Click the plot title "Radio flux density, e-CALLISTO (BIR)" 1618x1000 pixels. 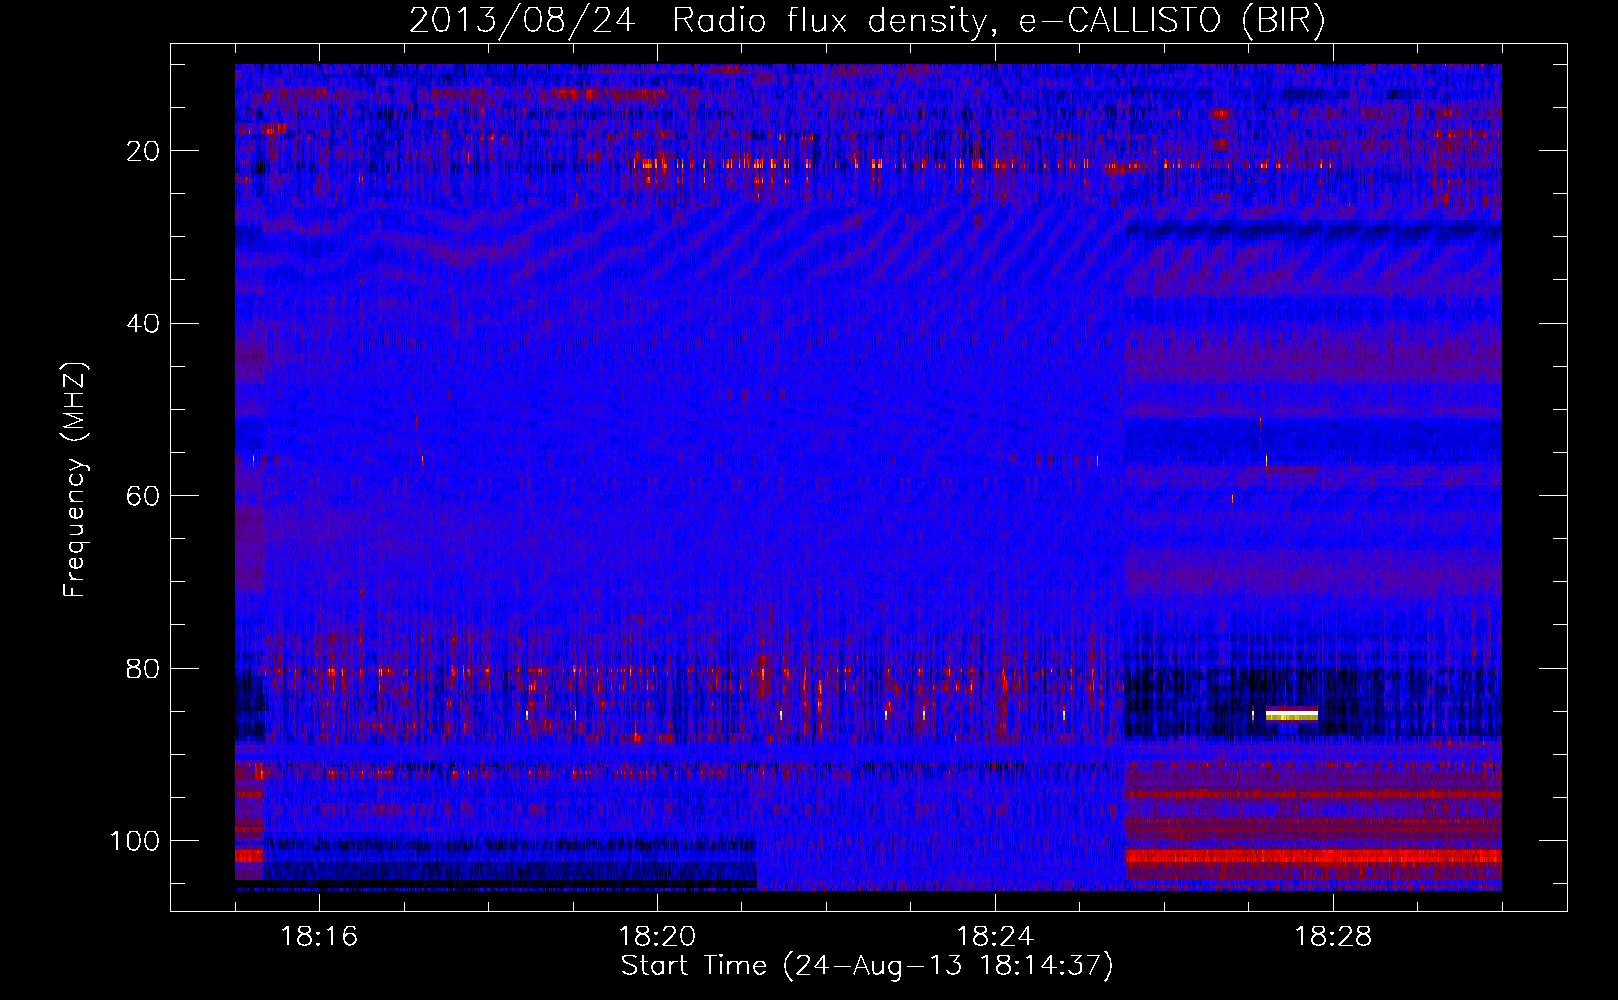coord(998,21)
